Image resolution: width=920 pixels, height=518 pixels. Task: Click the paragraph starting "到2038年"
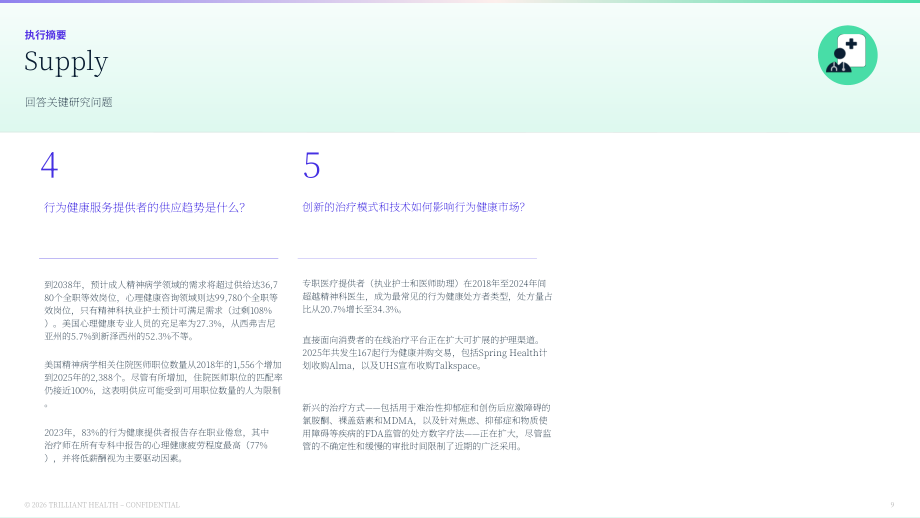(x=161, y=310)
